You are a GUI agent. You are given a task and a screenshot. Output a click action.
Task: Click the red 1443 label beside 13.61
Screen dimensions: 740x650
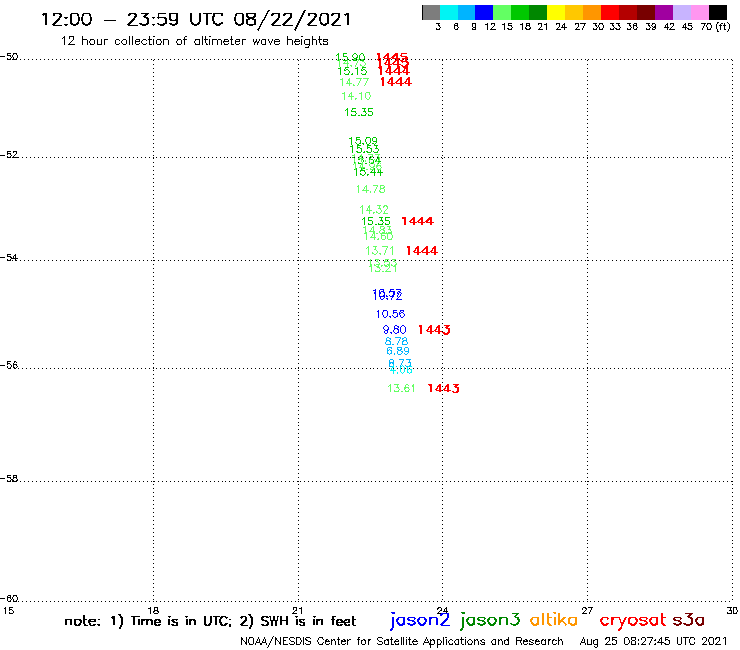click(443, 388)
